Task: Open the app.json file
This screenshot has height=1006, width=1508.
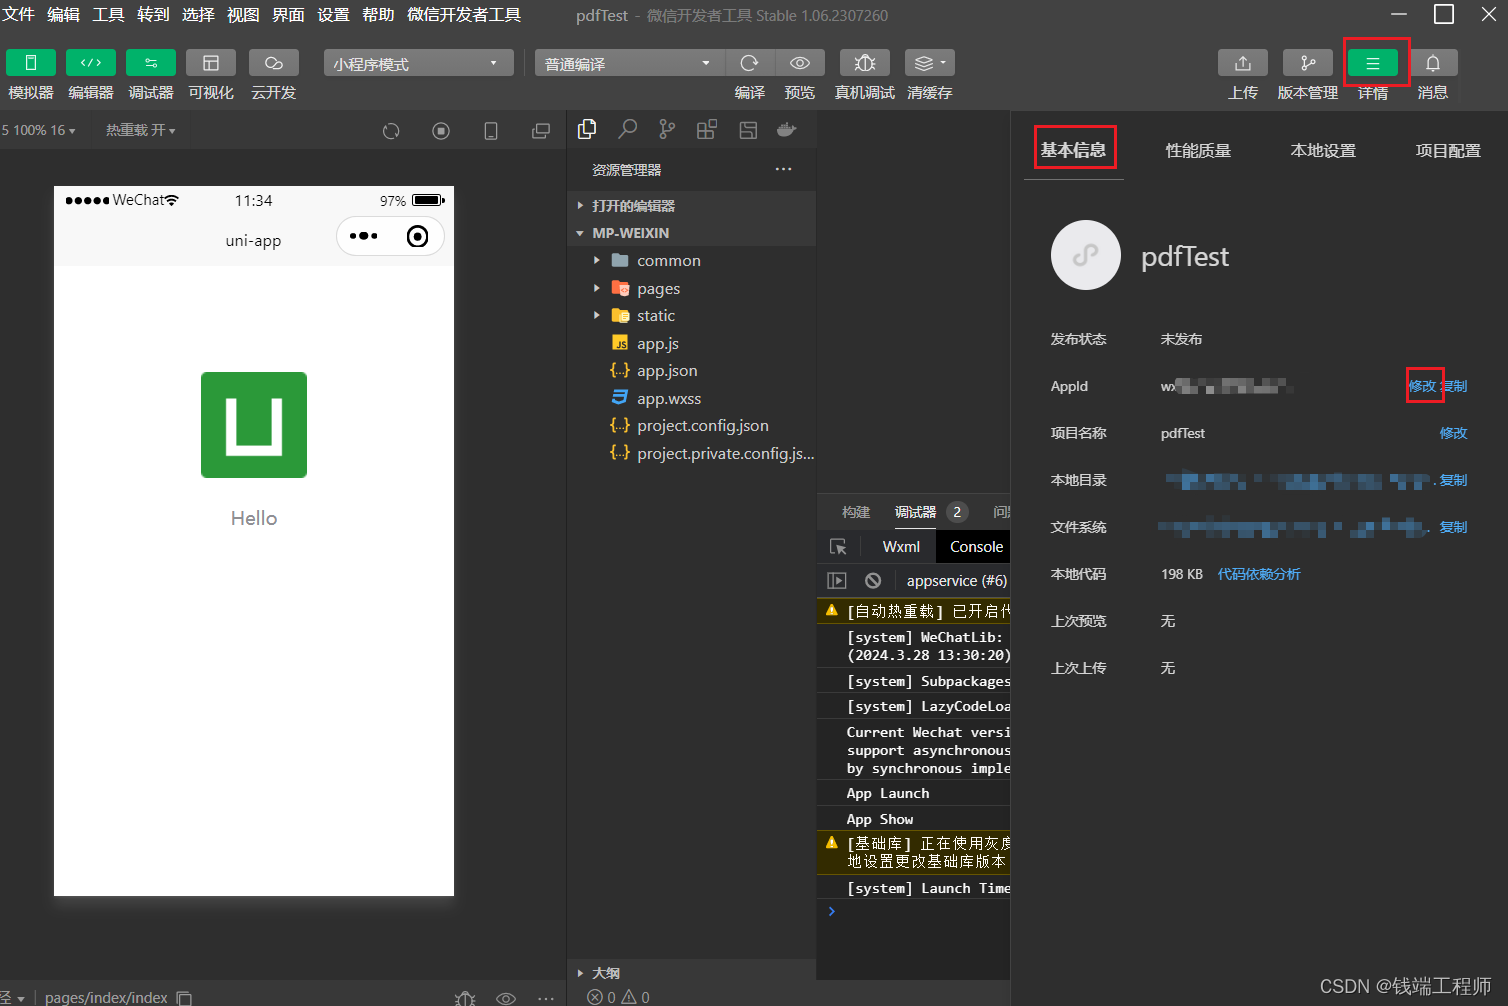Action: click(691, 370)
